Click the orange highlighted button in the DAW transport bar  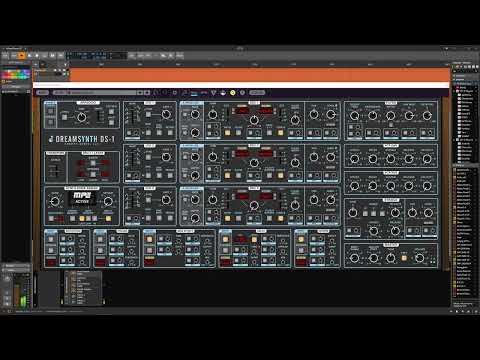pyautogui.click(x=21, y=56)
